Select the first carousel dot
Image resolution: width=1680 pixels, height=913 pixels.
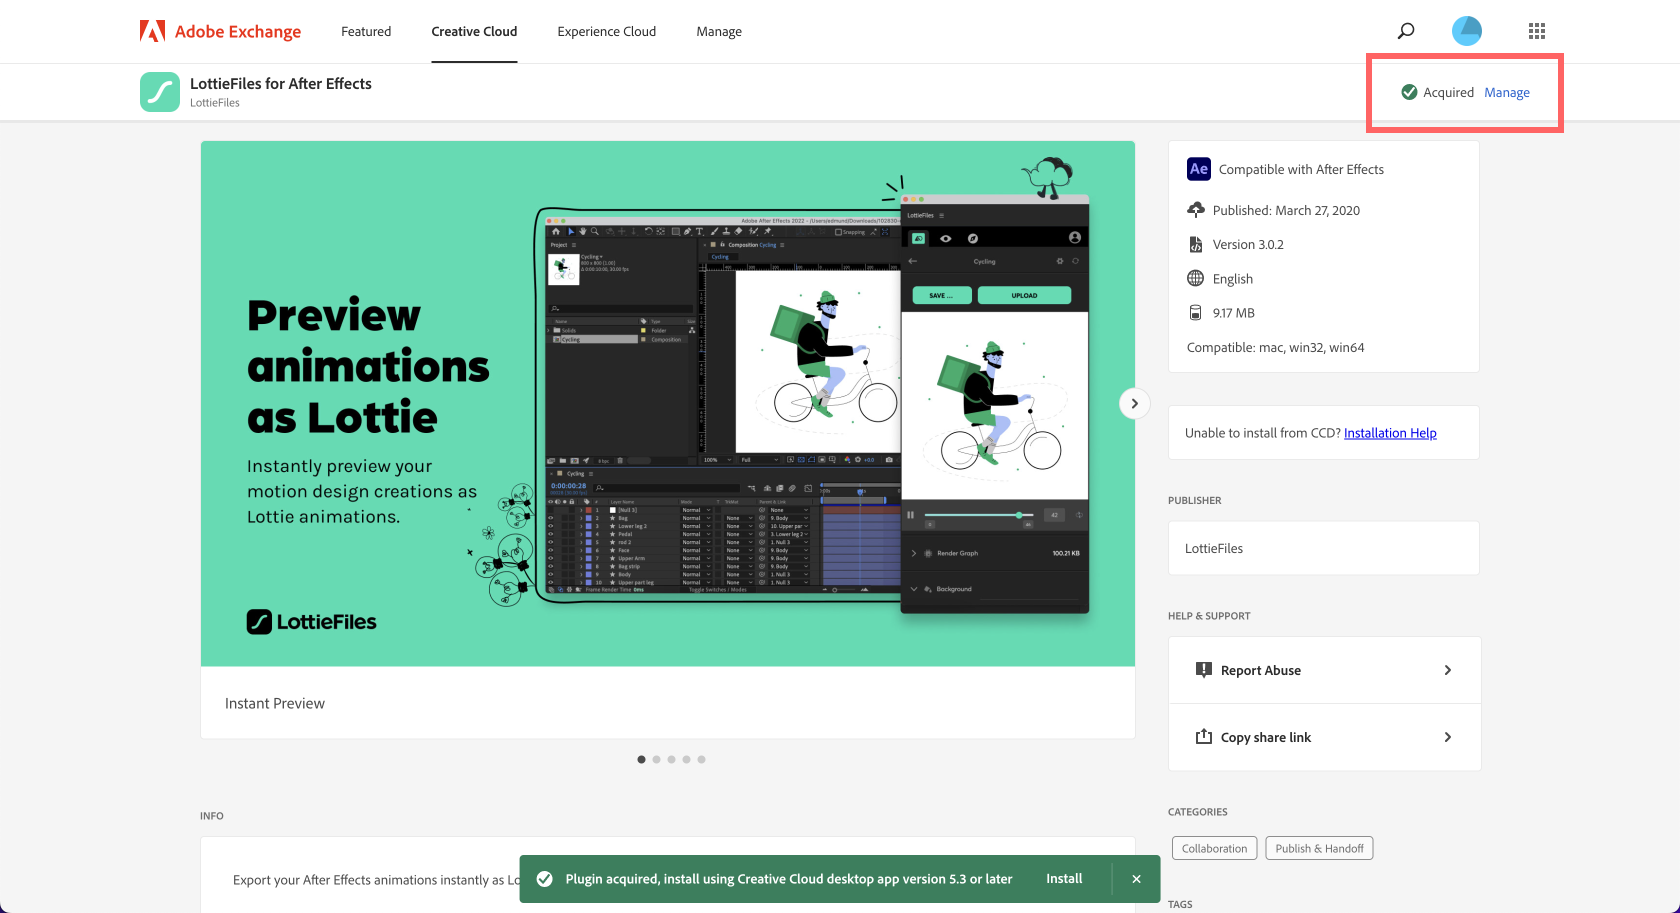[641, 759]
